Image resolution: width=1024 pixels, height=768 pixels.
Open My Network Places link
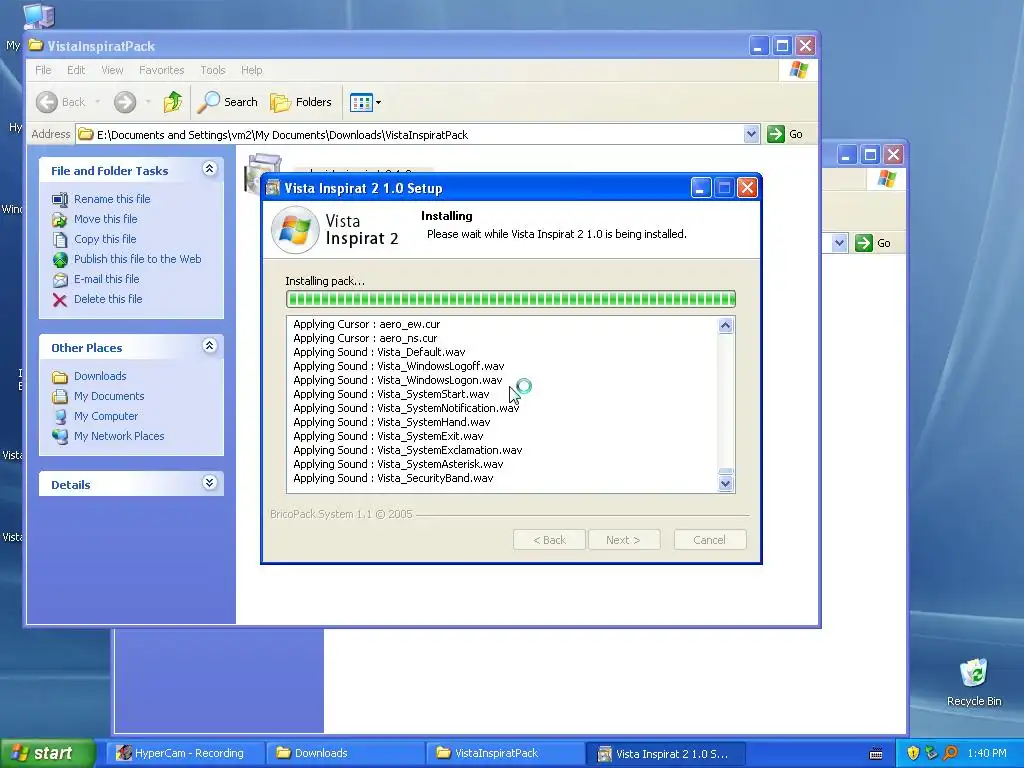(119, 436)
